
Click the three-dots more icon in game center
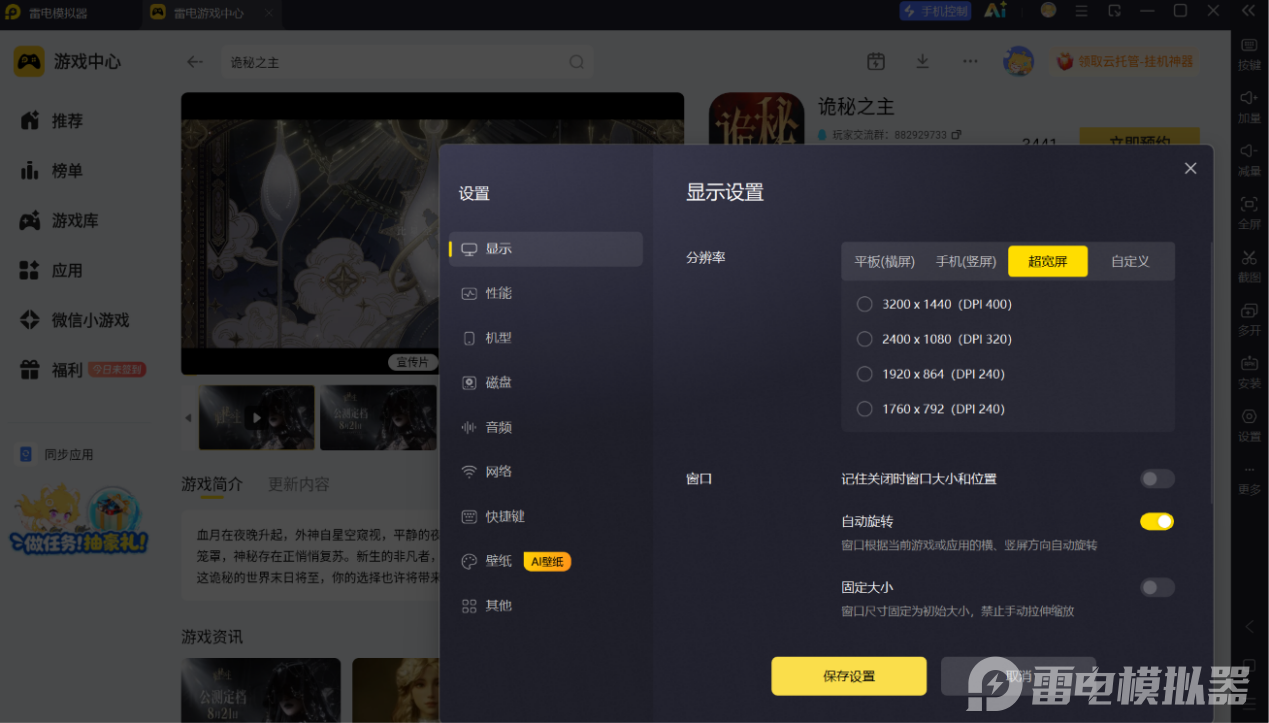[x=970, y=61]
